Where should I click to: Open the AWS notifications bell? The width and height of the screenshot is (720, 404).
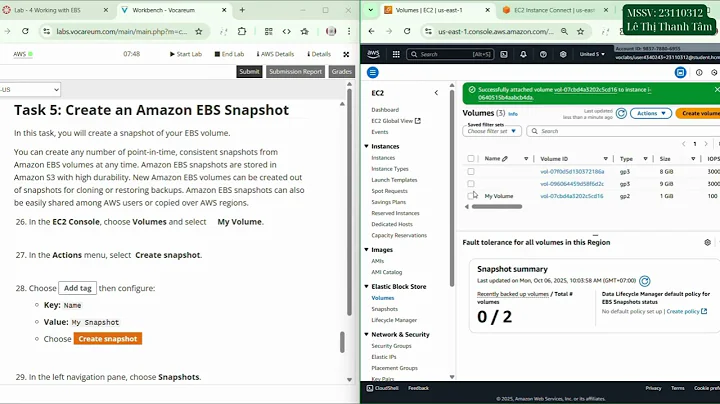[x=523, y=54]
